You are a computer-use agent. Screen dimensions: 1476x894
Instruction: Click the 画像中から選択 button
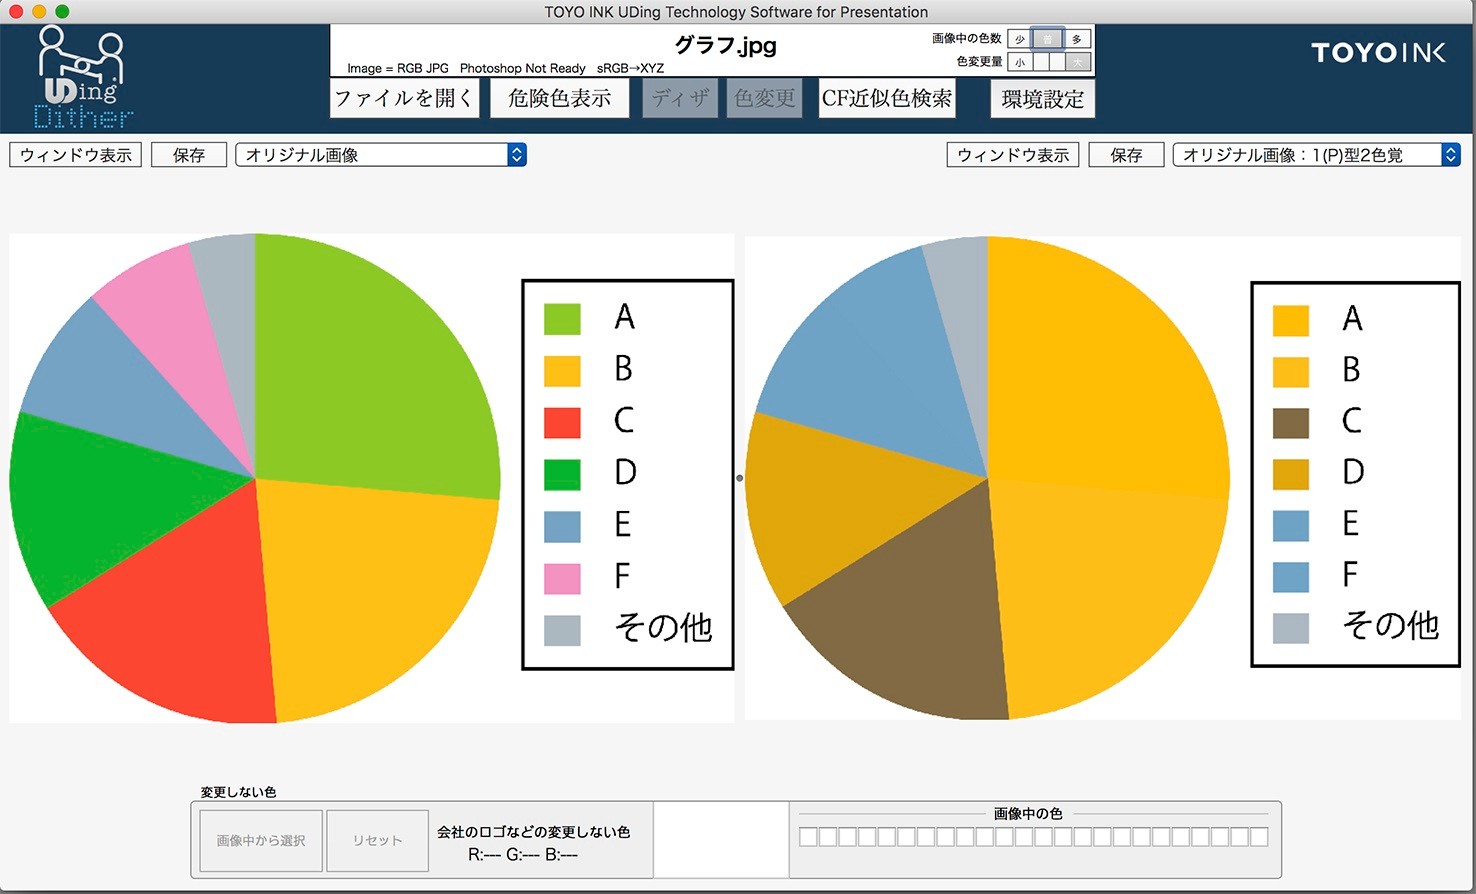(x=261, y=840)
